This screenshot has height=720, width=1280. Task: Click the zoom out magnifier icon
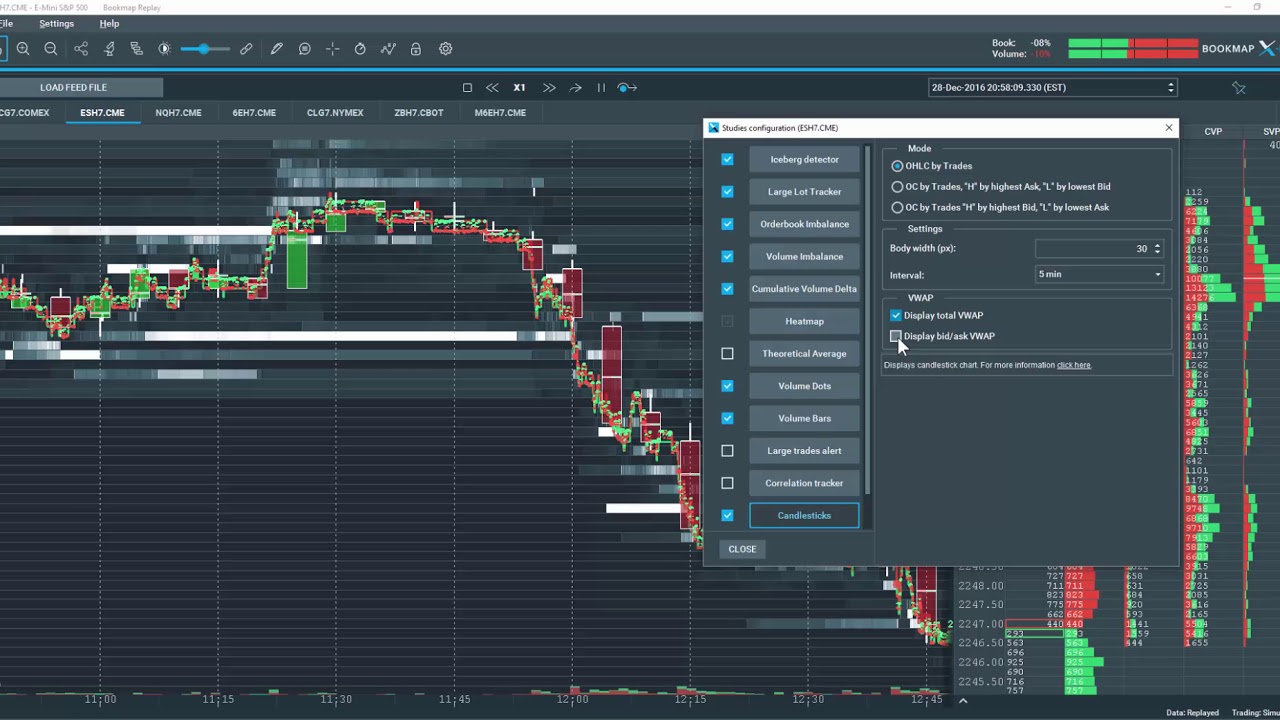point(51,49)
